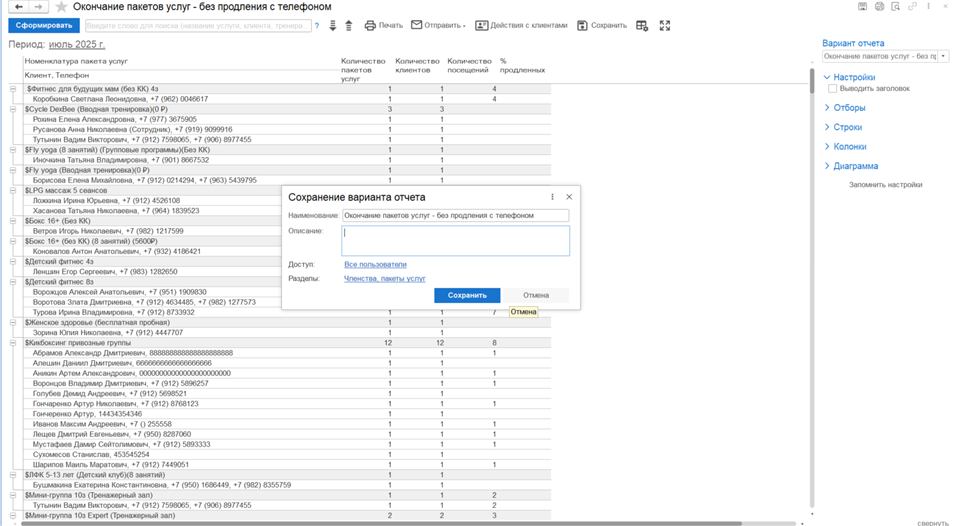The height and width of the screenshot is (526, 960).
Task: Click the print icon at top right
Action: (x=879, y=7)
